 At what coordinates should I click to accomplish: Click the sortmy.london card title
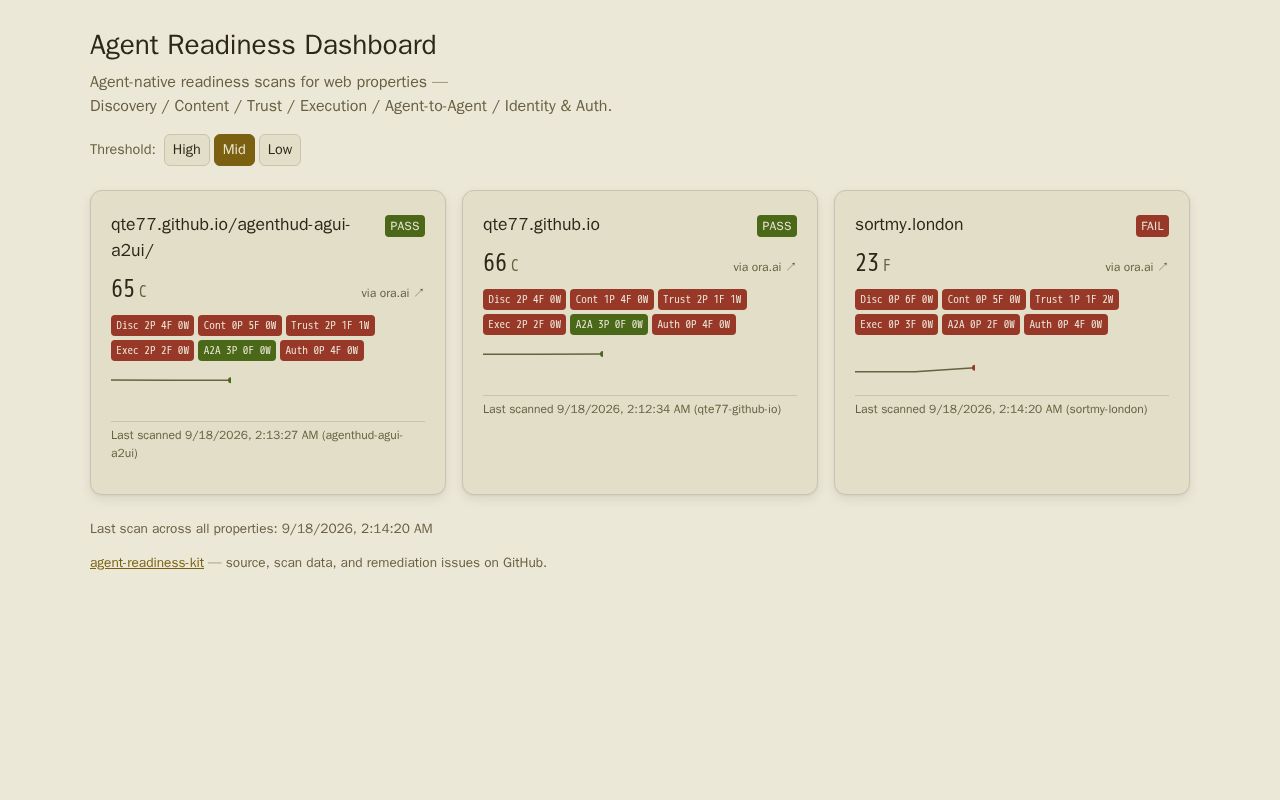tap(909, 225)
